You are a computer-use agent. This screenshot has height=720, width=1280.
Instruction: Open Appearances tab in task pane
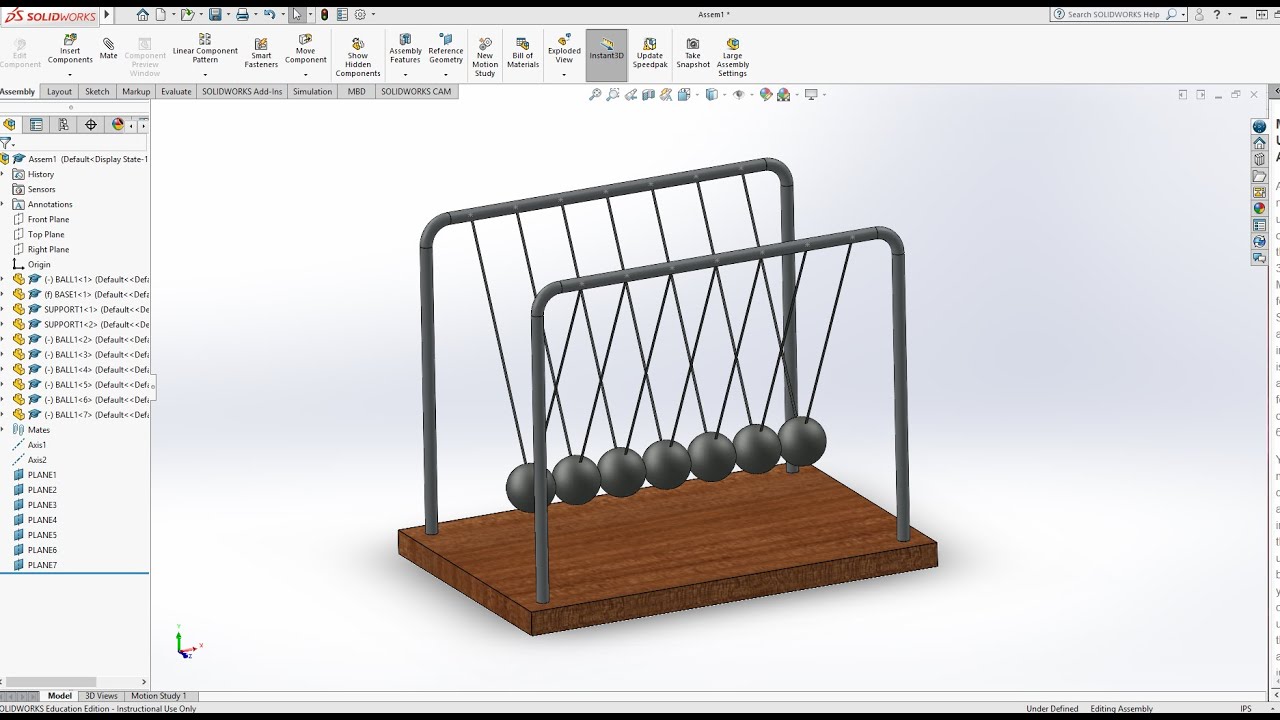pyautogui.click(x=1260, y=208)
